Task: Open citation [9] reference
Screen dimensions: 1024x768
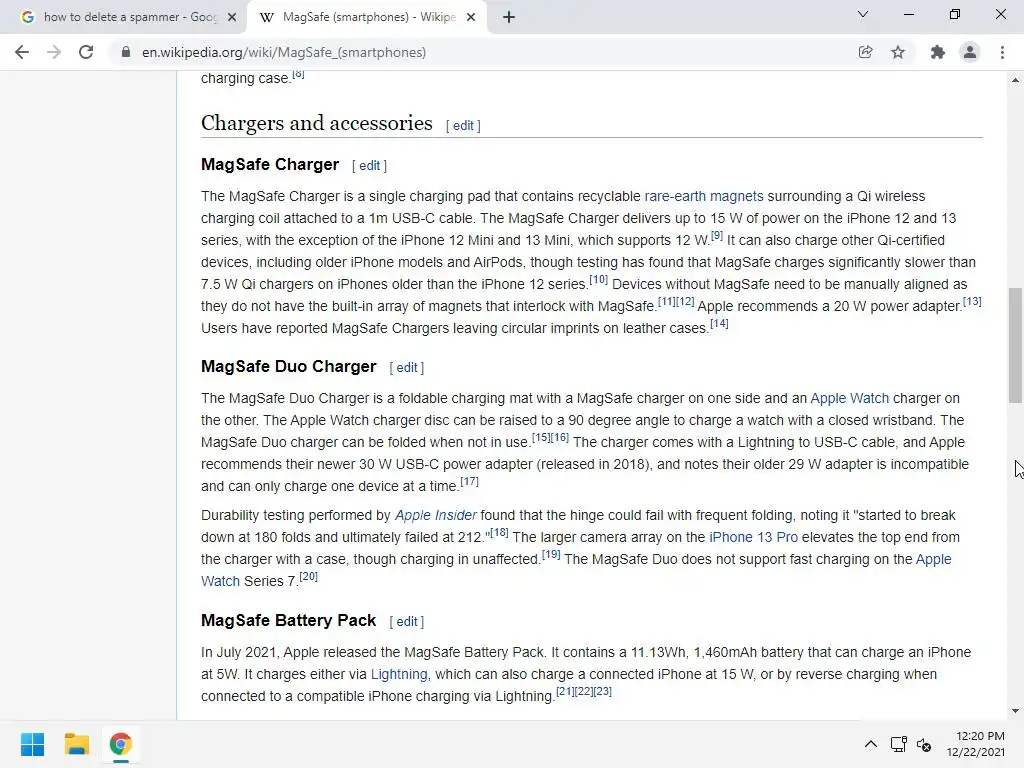Action: point(716,236)
